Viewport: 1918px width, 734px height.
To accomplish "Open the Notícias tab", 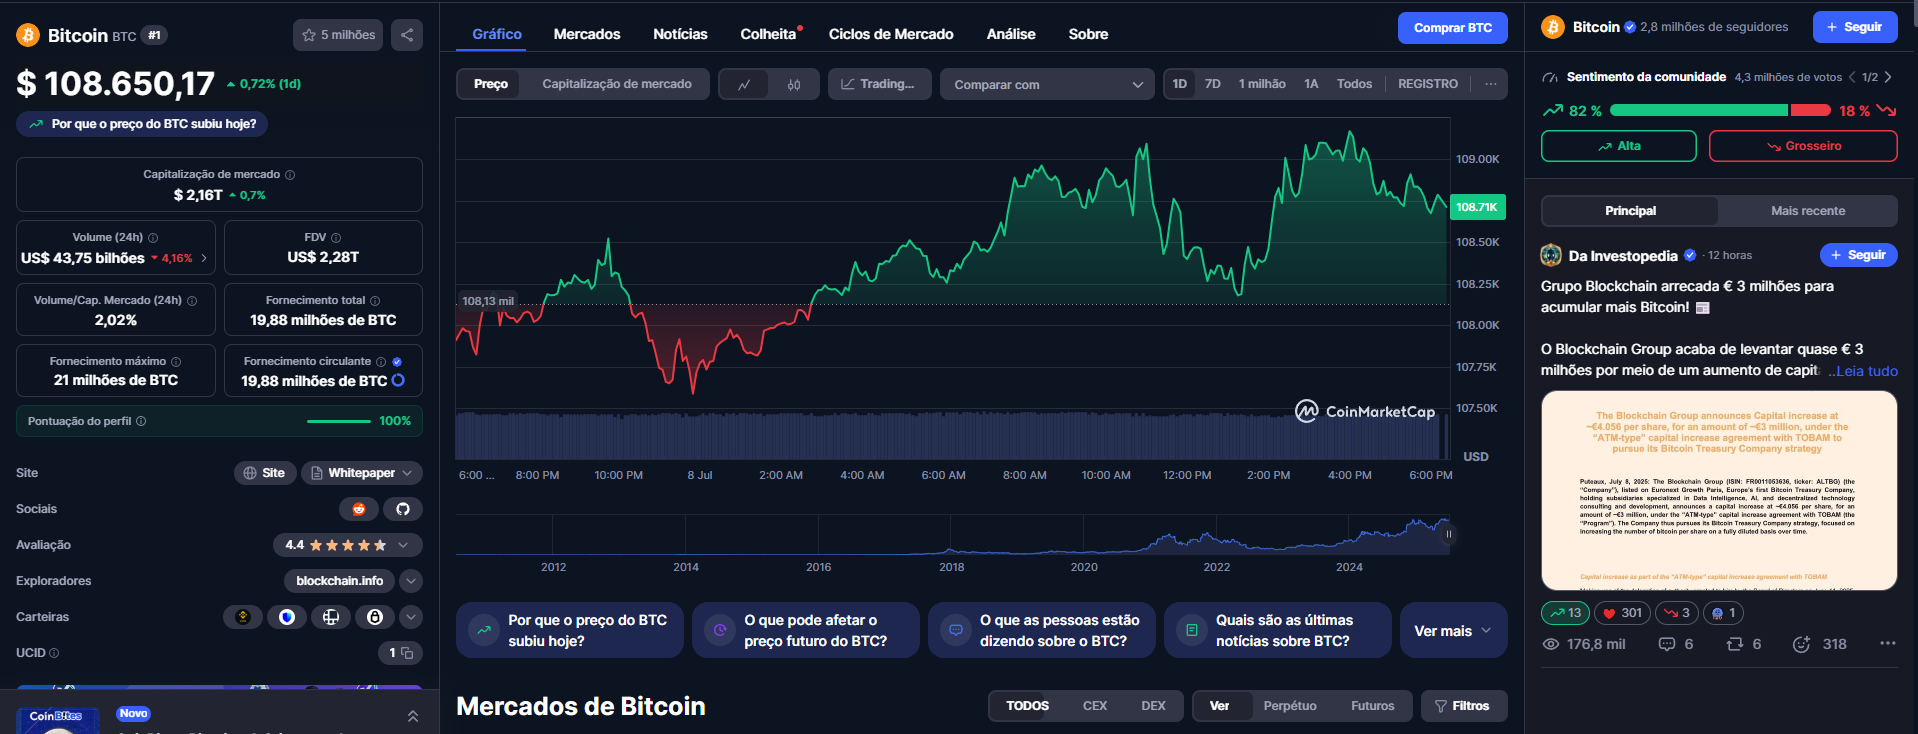I will [x=680, y=34].
